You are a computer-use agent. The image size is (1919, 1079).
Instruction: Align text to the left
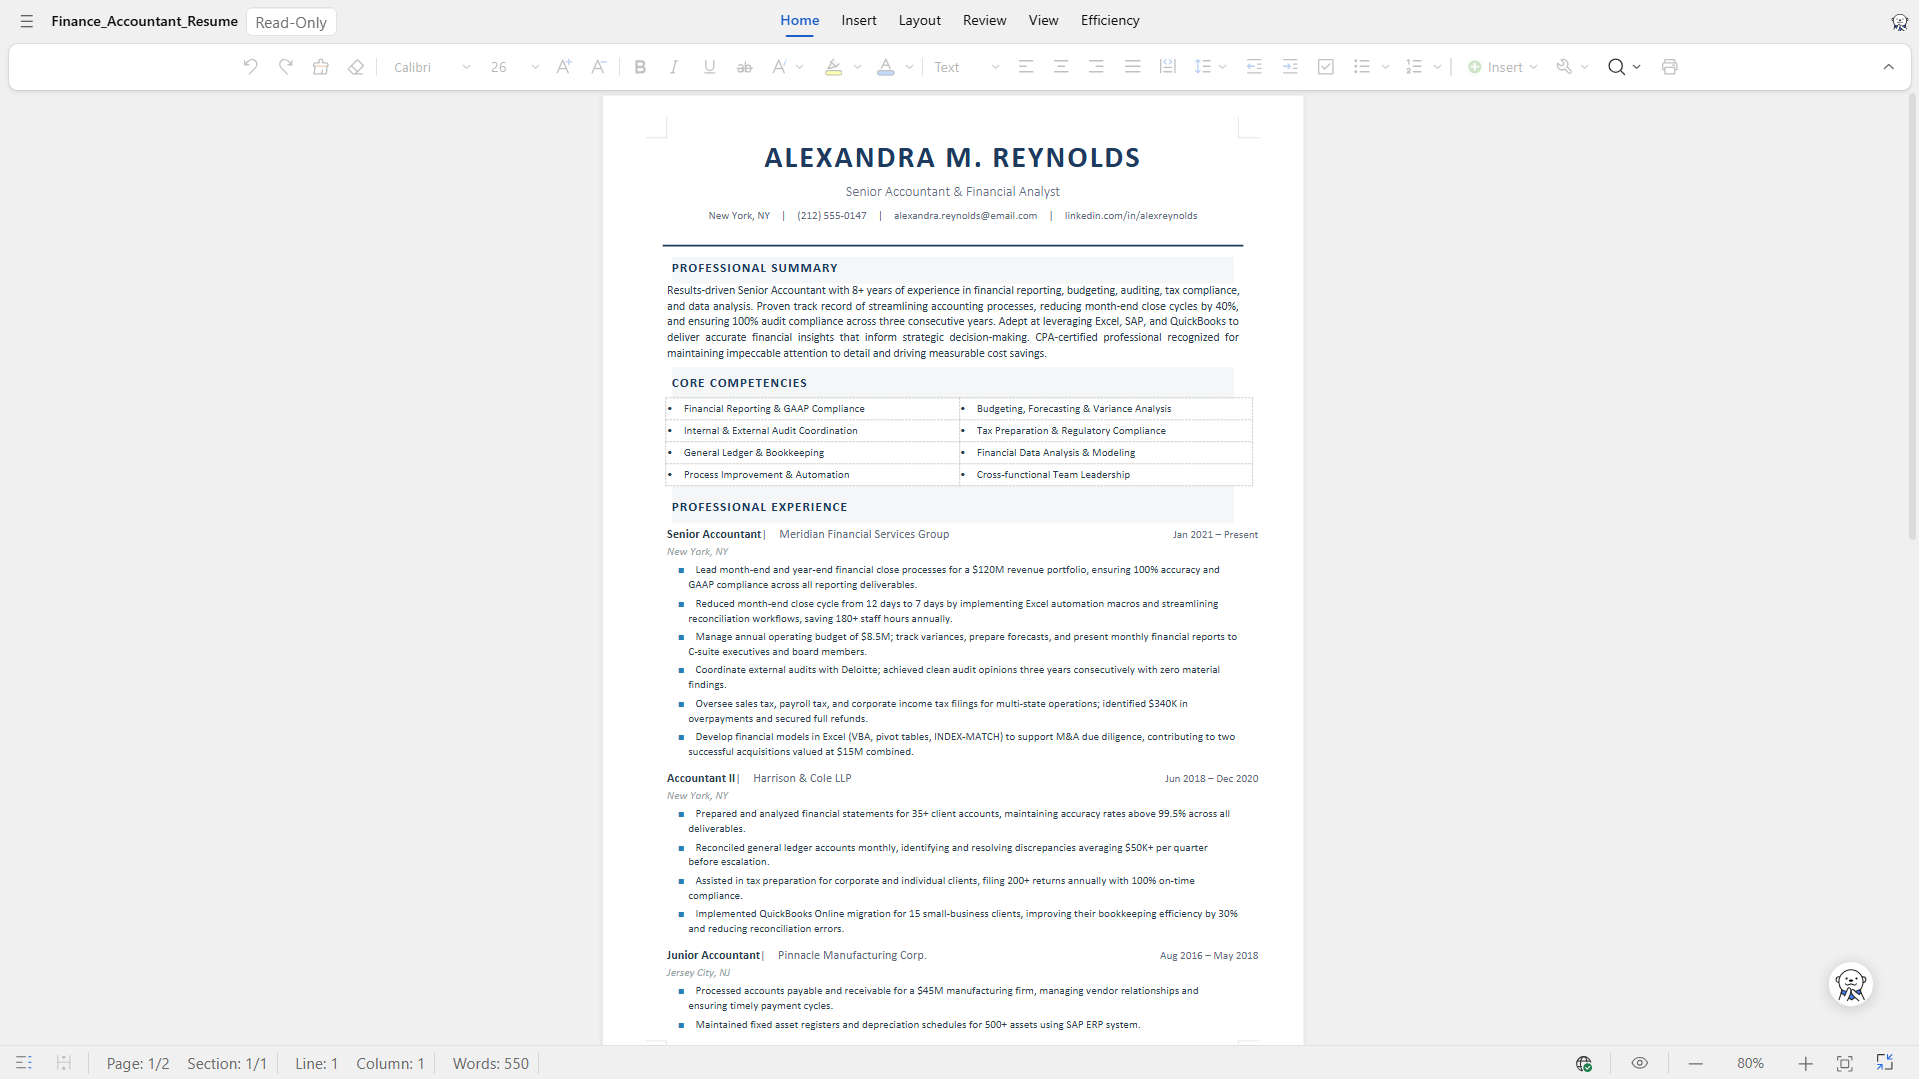[x=1025, y=67]
